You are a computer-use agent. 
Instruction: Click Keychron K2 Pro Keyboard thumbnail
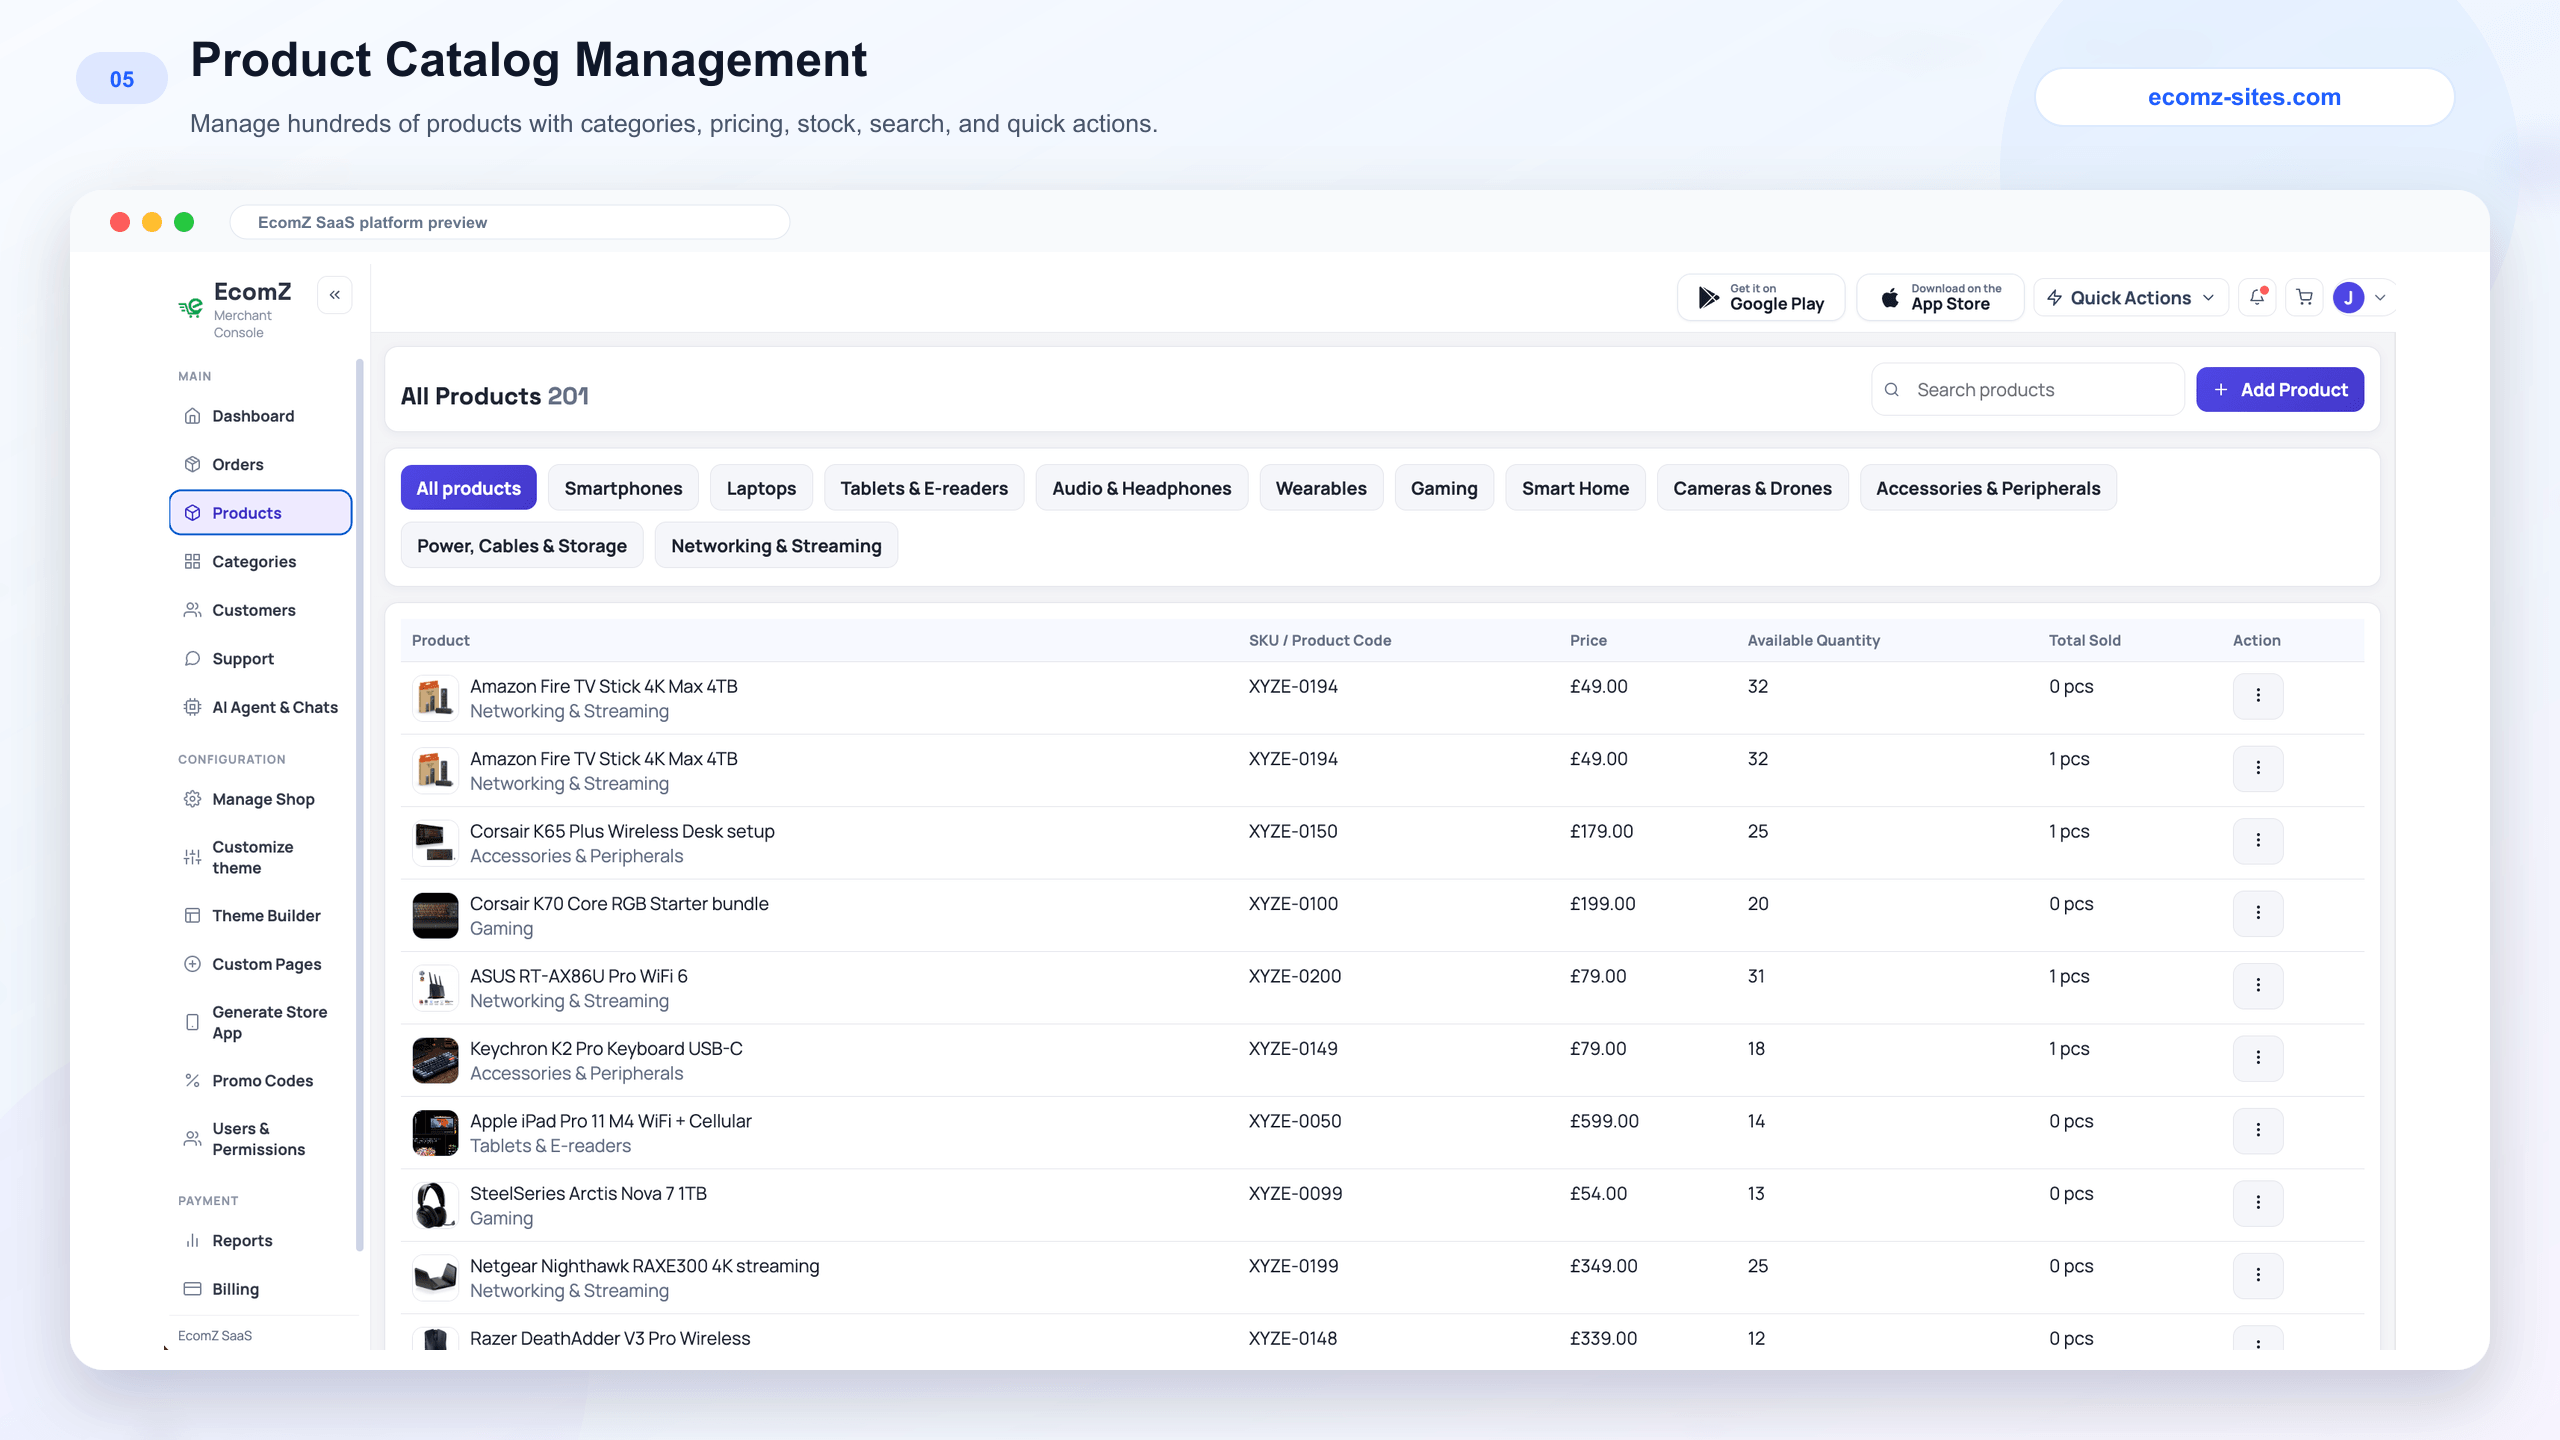point(435,1060)
